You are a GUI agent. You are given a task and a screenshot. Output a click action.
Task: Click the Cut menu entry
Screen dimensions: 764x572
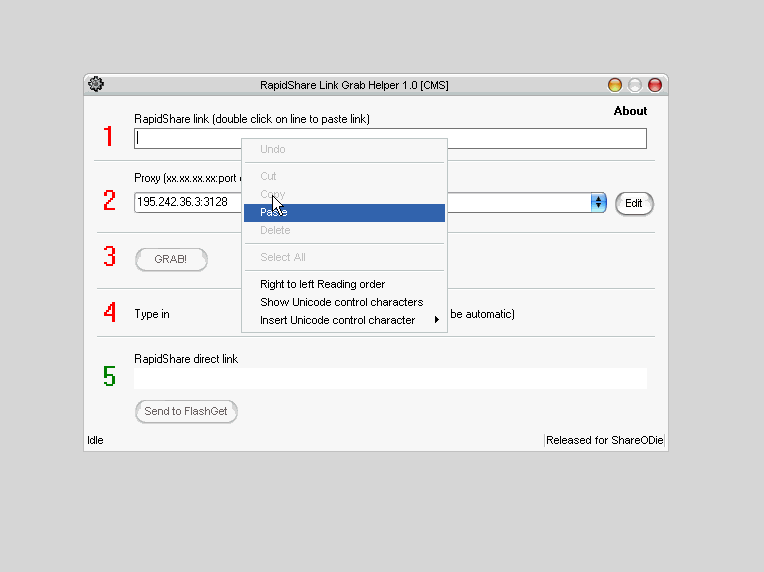(x=344, y=176)
